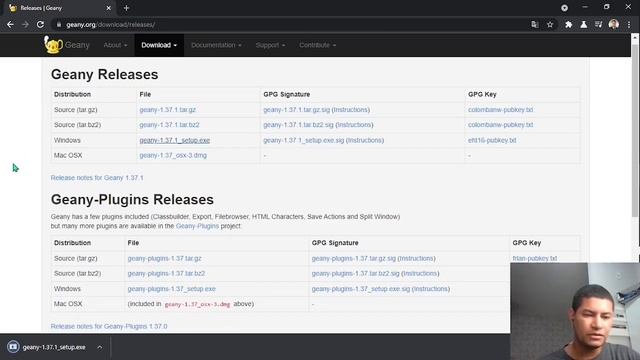
Task: Click the webcam video overlay
Action: pyautogui.click(x=575, y=311)
